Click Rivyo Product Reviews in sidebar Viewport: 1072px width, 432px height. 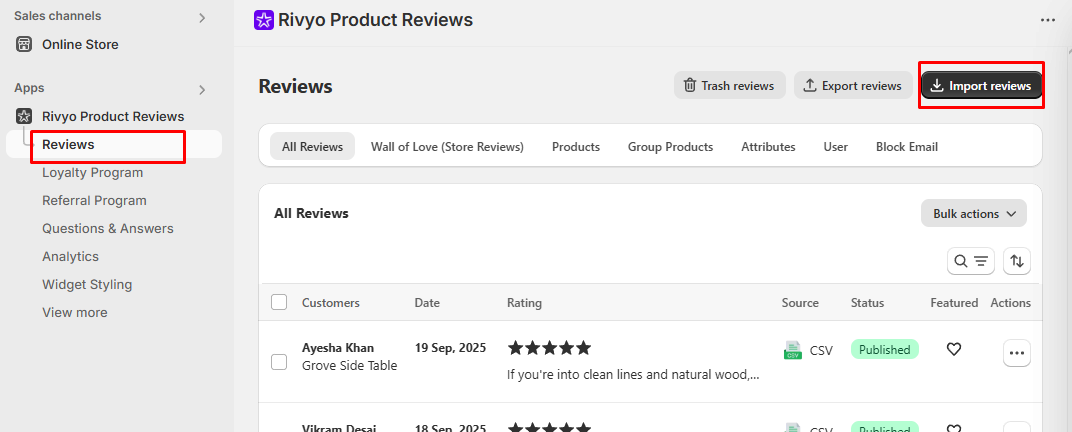tap(113, 116)
